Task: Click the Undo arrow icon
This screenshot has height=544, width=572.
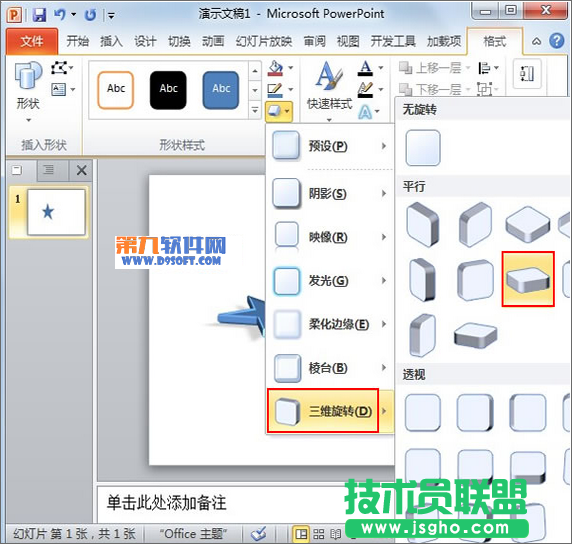Action: coord(59,14)
